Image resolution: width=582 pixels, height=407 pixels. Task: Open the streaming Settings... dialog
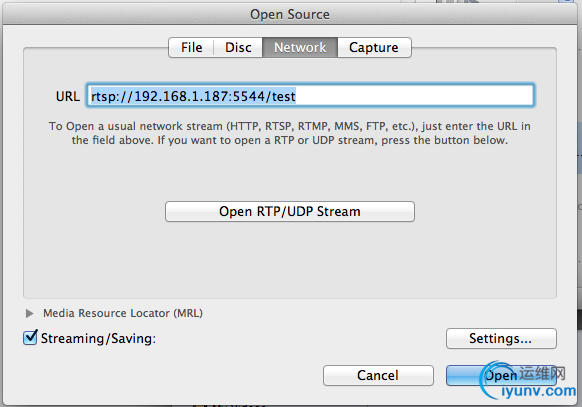tap(501, 338)
